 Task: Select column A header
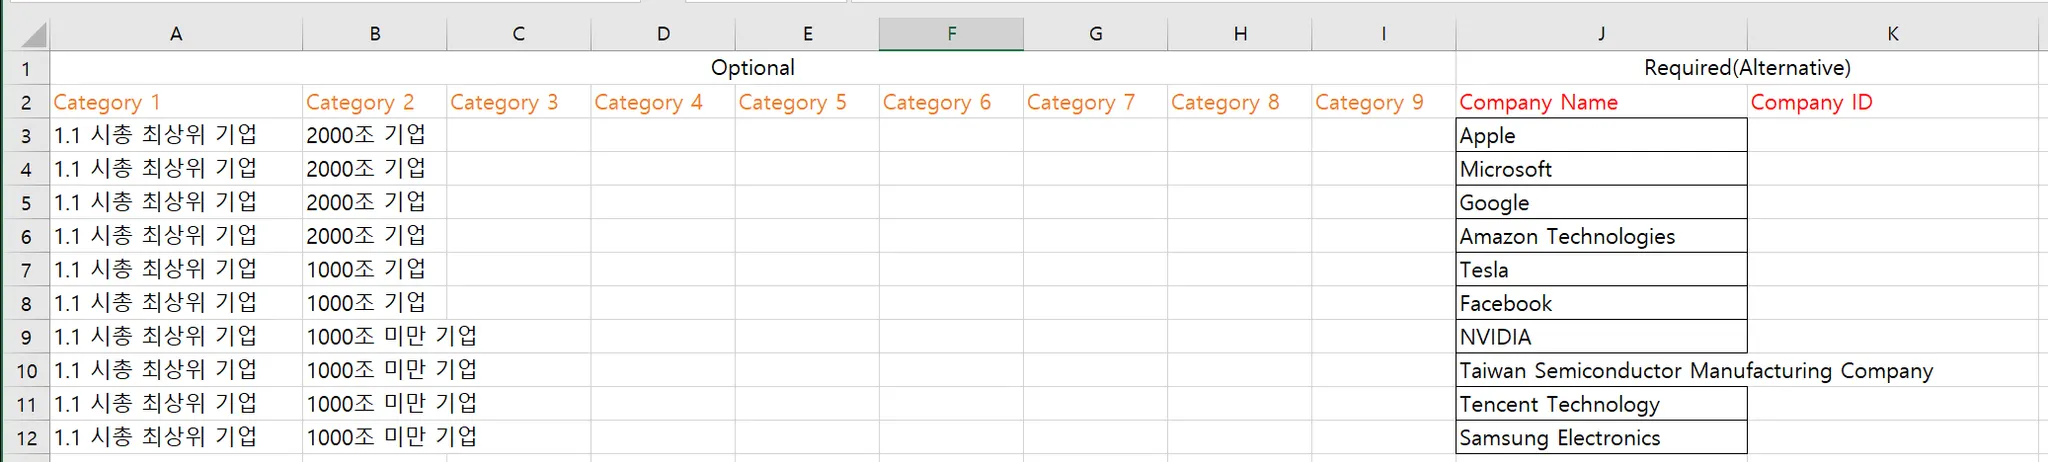(x=176, y=34)
